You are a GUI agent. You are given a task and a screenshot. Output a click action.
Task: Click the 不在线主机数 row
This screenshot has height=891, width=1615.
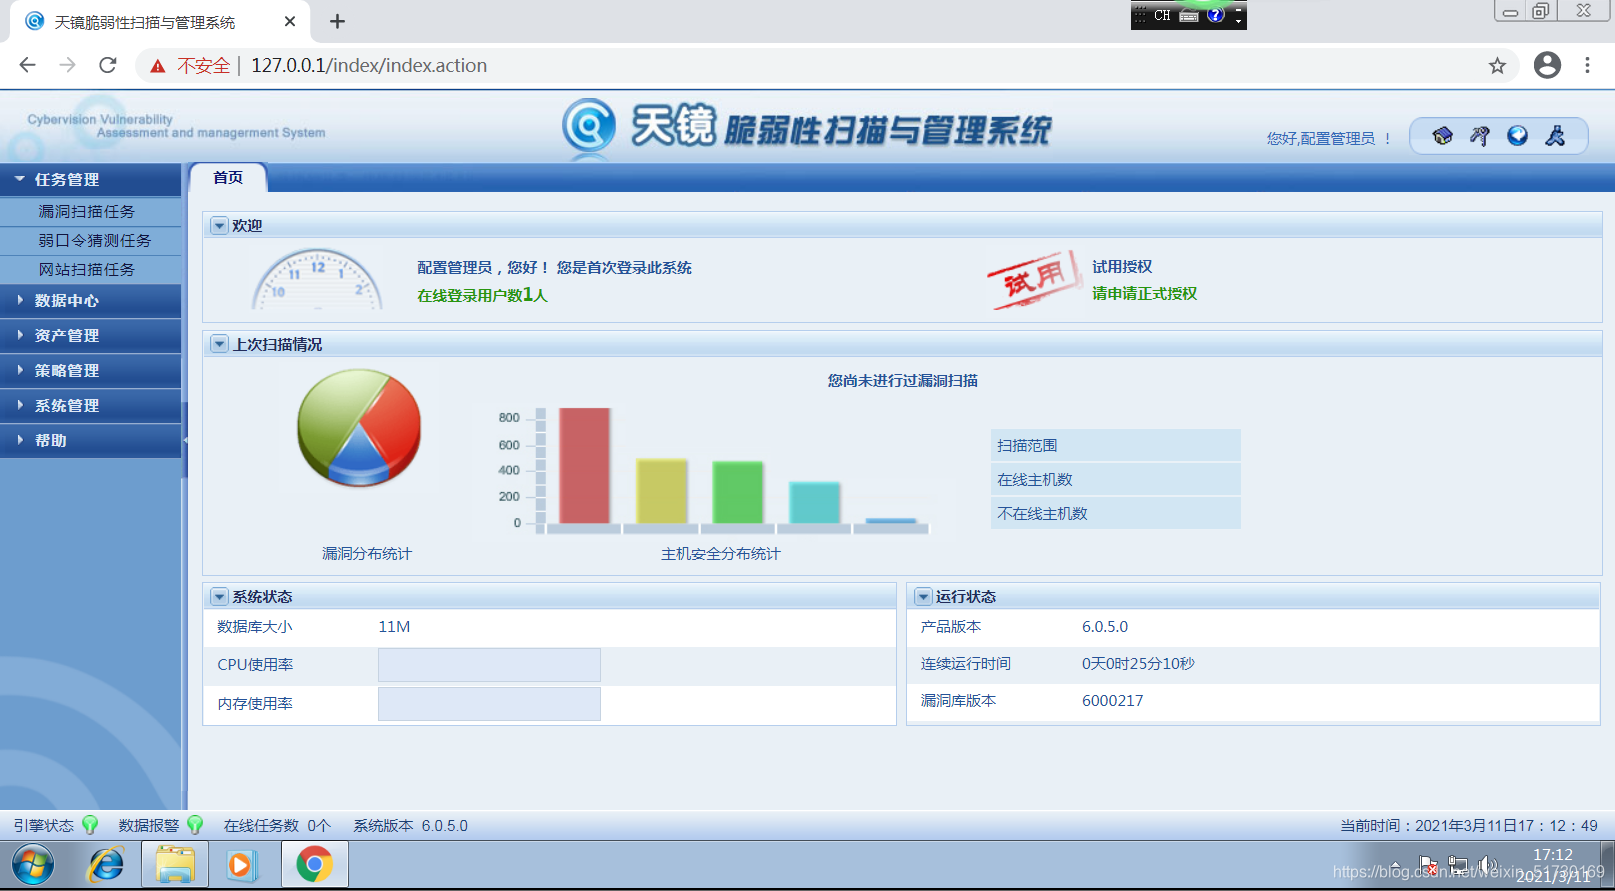[x=1116, y=514]
